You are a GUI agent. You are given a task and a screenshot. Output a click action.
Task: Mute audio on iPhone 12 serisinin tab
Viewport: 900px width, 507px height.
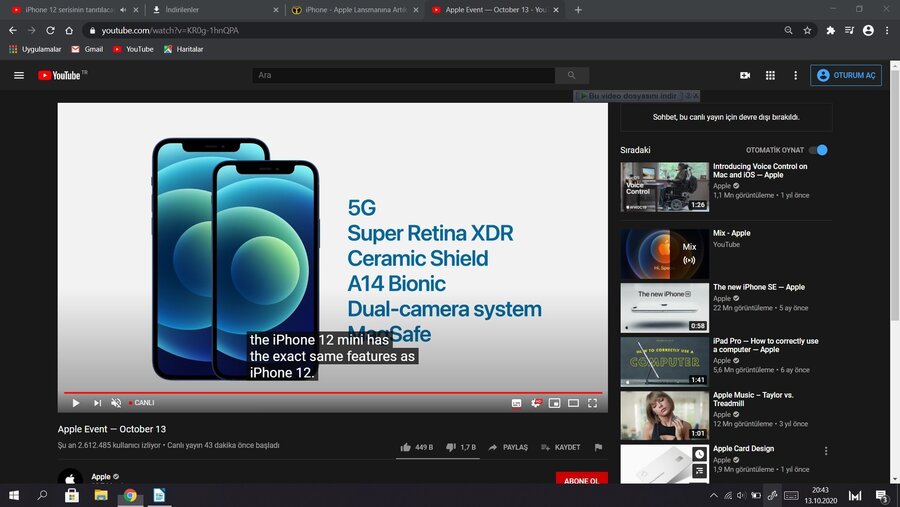(x=123, y=10)
